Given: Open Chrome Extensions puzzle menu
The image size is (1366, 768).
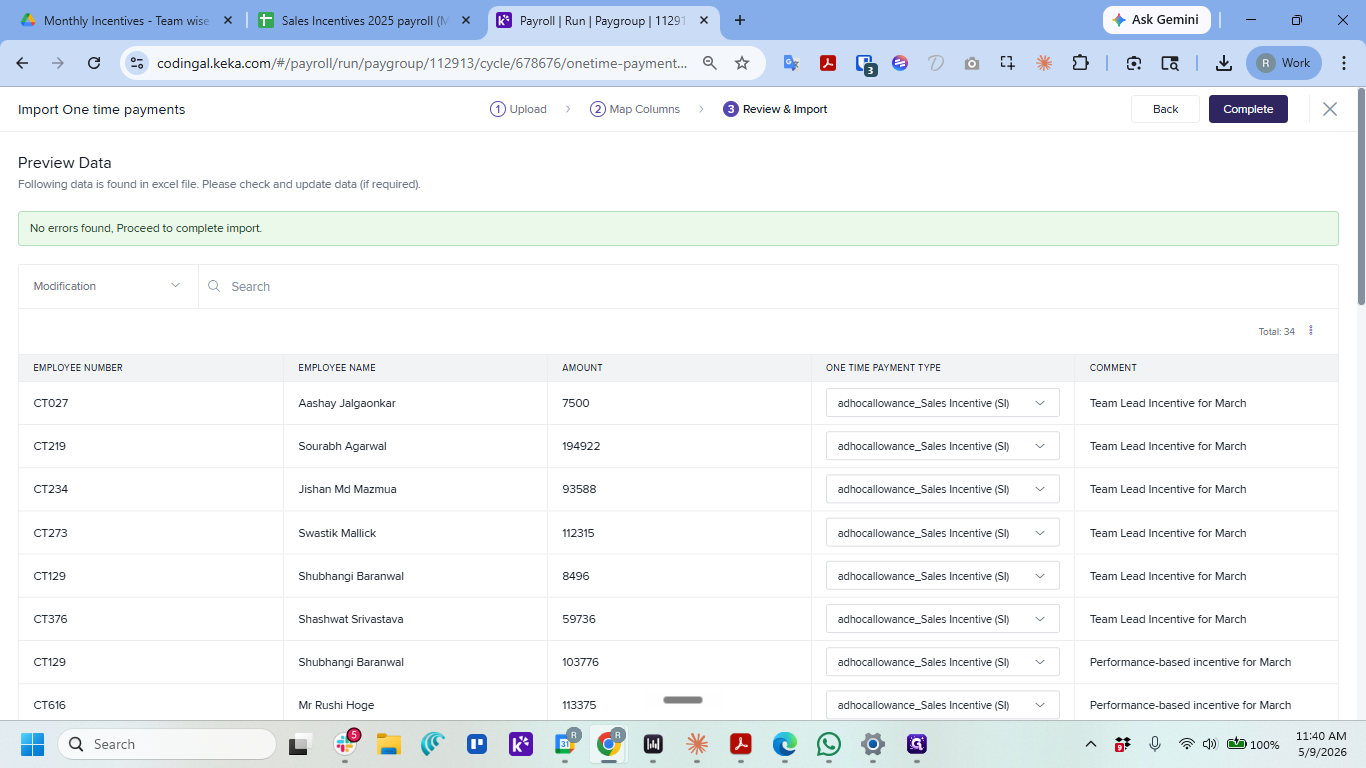Looking at the screenshot, I should tap(1080, 63).
